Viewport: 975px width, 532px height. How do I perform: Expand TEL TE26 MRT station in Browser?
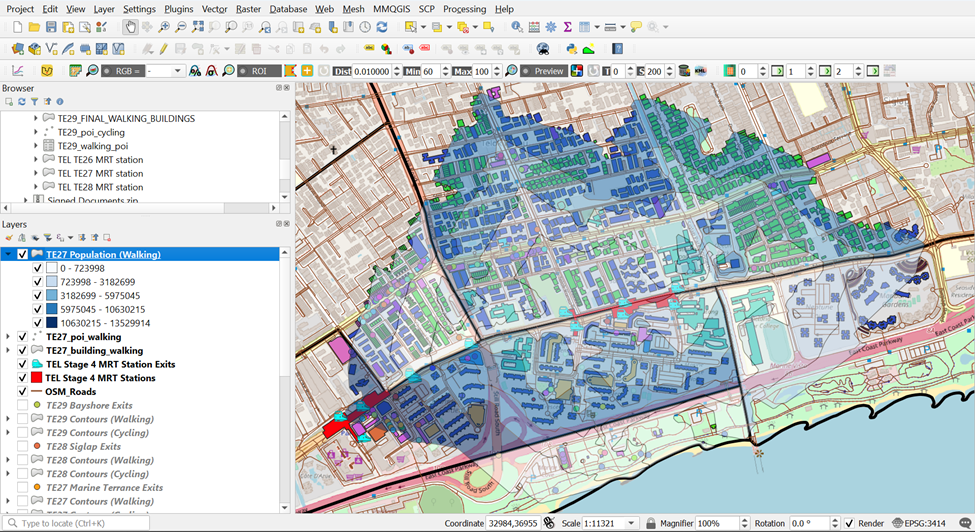[x=36, y=160]
